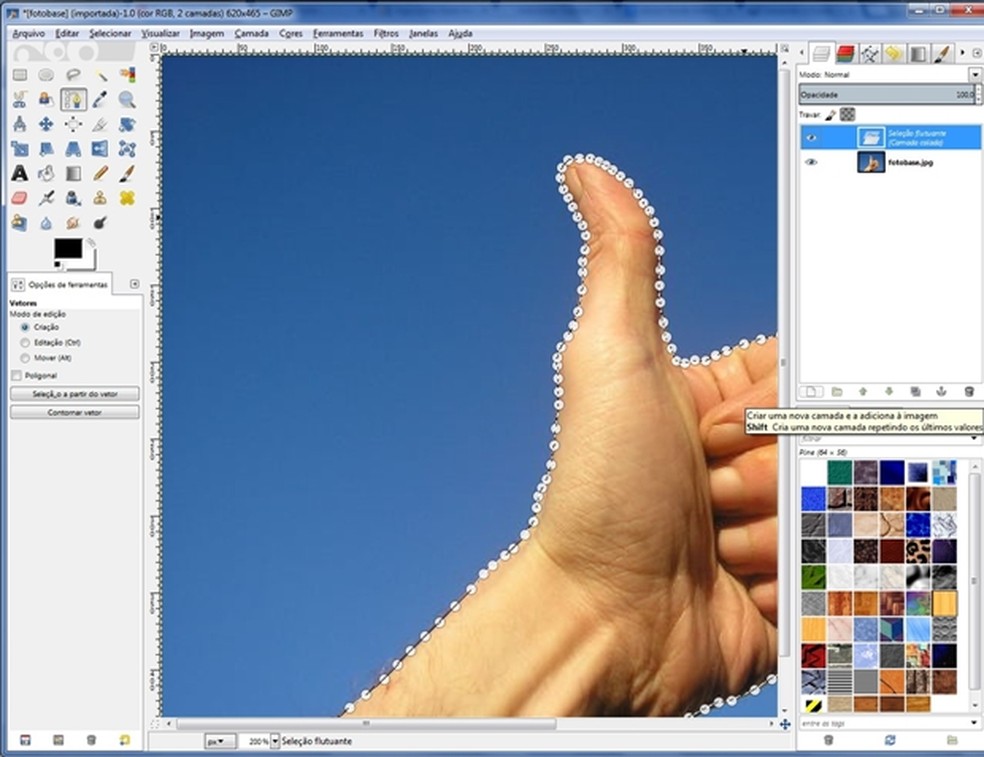Select the Free Select lasso tool

73,75
